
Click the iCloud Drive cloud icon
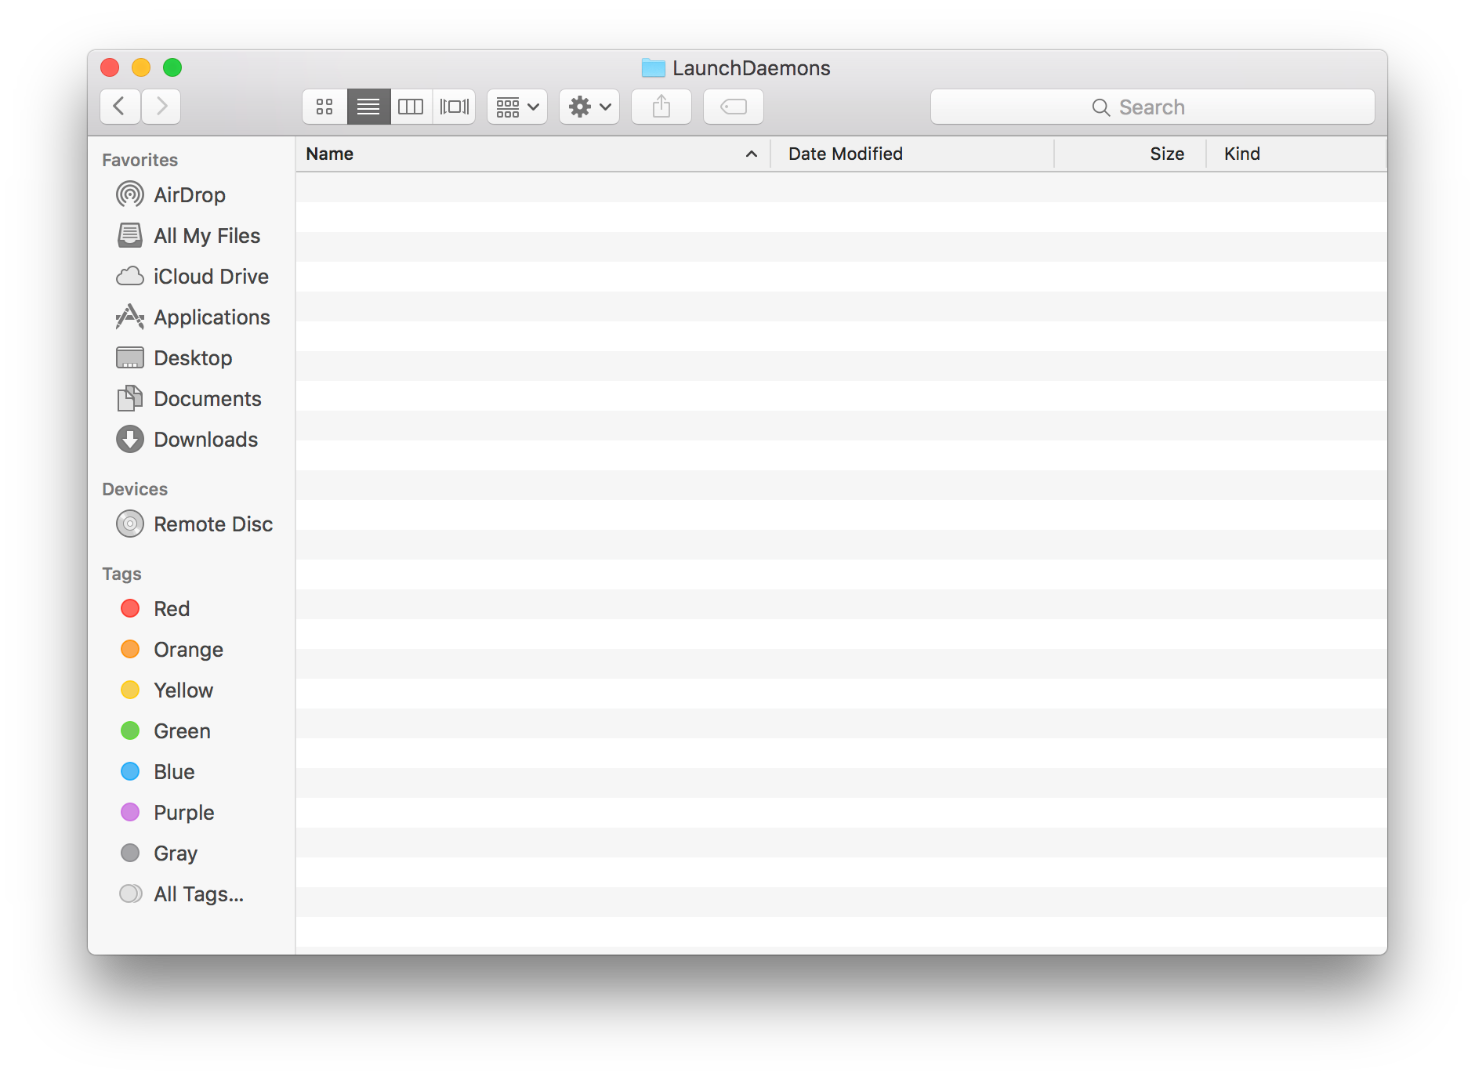click(130, 276)
